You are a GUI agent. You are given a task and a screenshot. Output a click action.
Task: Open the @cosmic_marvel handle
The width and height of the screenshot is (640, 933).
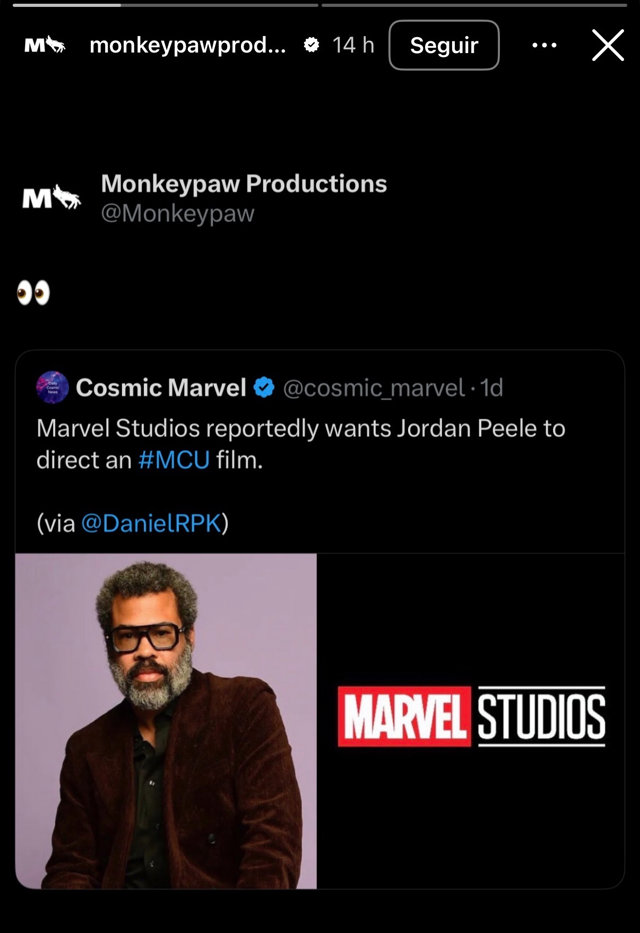[x=373, y=387]
